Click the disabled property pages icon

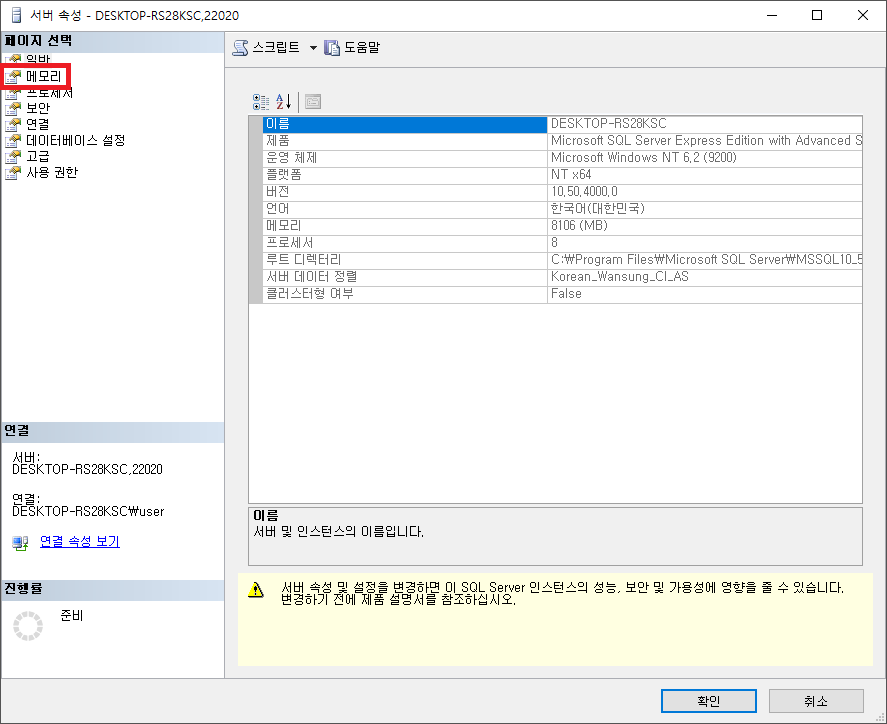point(313,102)
